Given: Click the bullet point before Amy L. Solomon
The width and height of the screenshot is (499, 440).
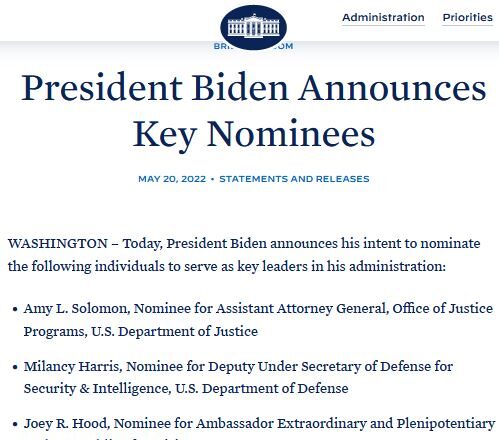Looking at the screenshot, I should click(x=15, y=309).
